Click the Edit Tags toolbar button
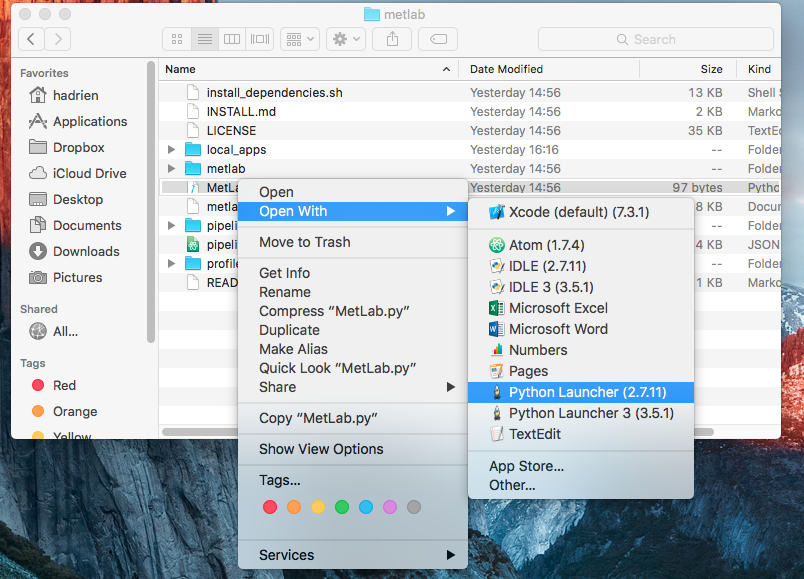Viewport: 804px width, 579px height. click(438, 39)
